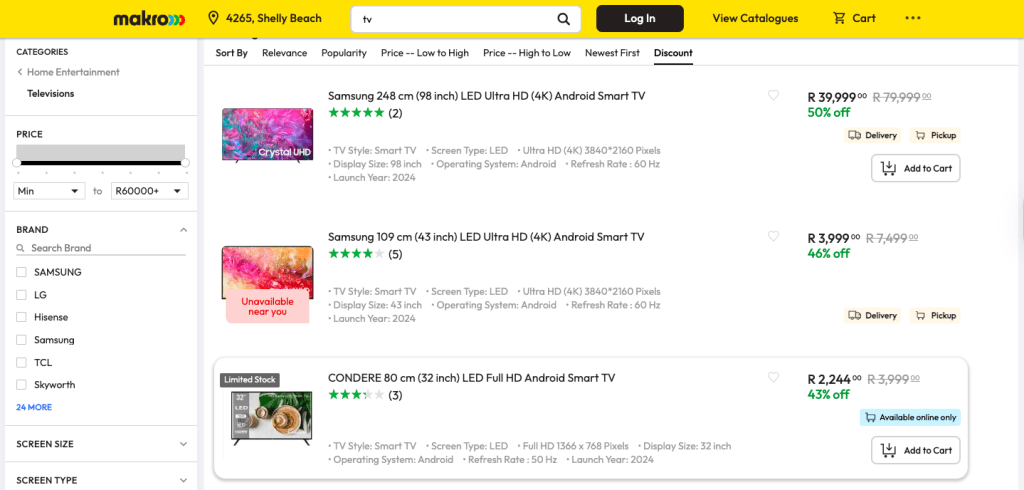This screenshot has width=1024, height=490.
Task: Open the R60000+ max price dropdown
Action: point(150,191)
